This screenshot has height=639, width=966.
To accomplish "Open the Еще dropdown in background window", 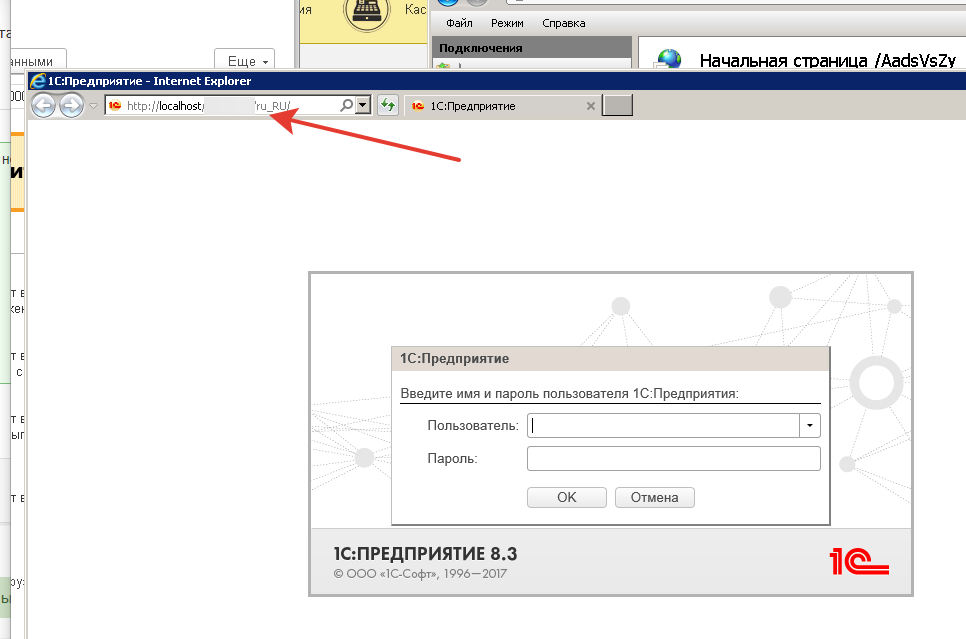I will pos(245,61).
